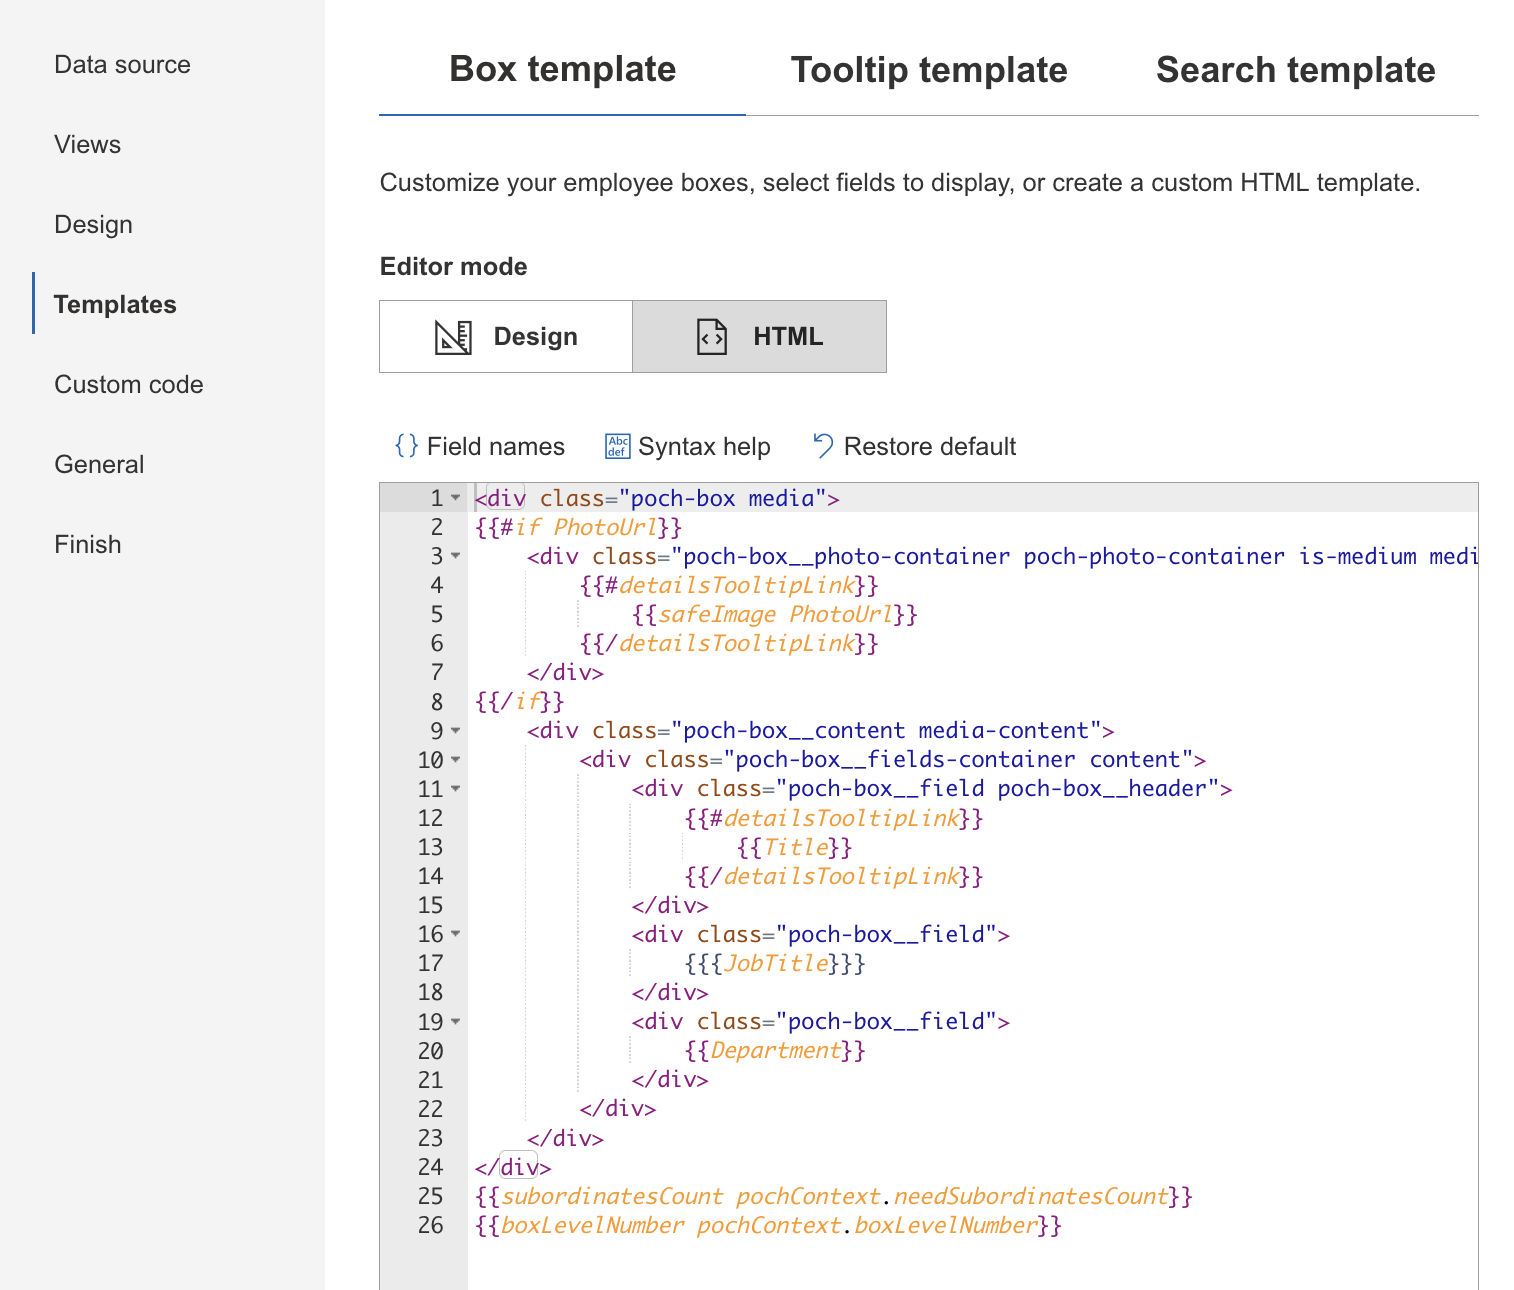The height and width of the screenshot is (1290, 1514).
Task: Collapse the JobTitle field block on line 16
Action: coord(456,934)
